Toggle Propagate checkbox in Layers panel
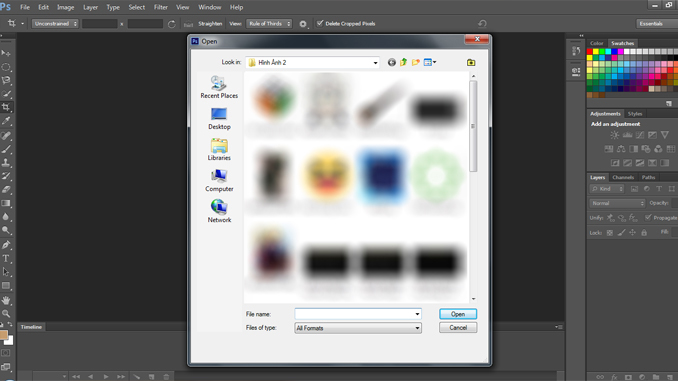Screen dimensions: 678x381 pyautogui.click(x=648, y=218)
